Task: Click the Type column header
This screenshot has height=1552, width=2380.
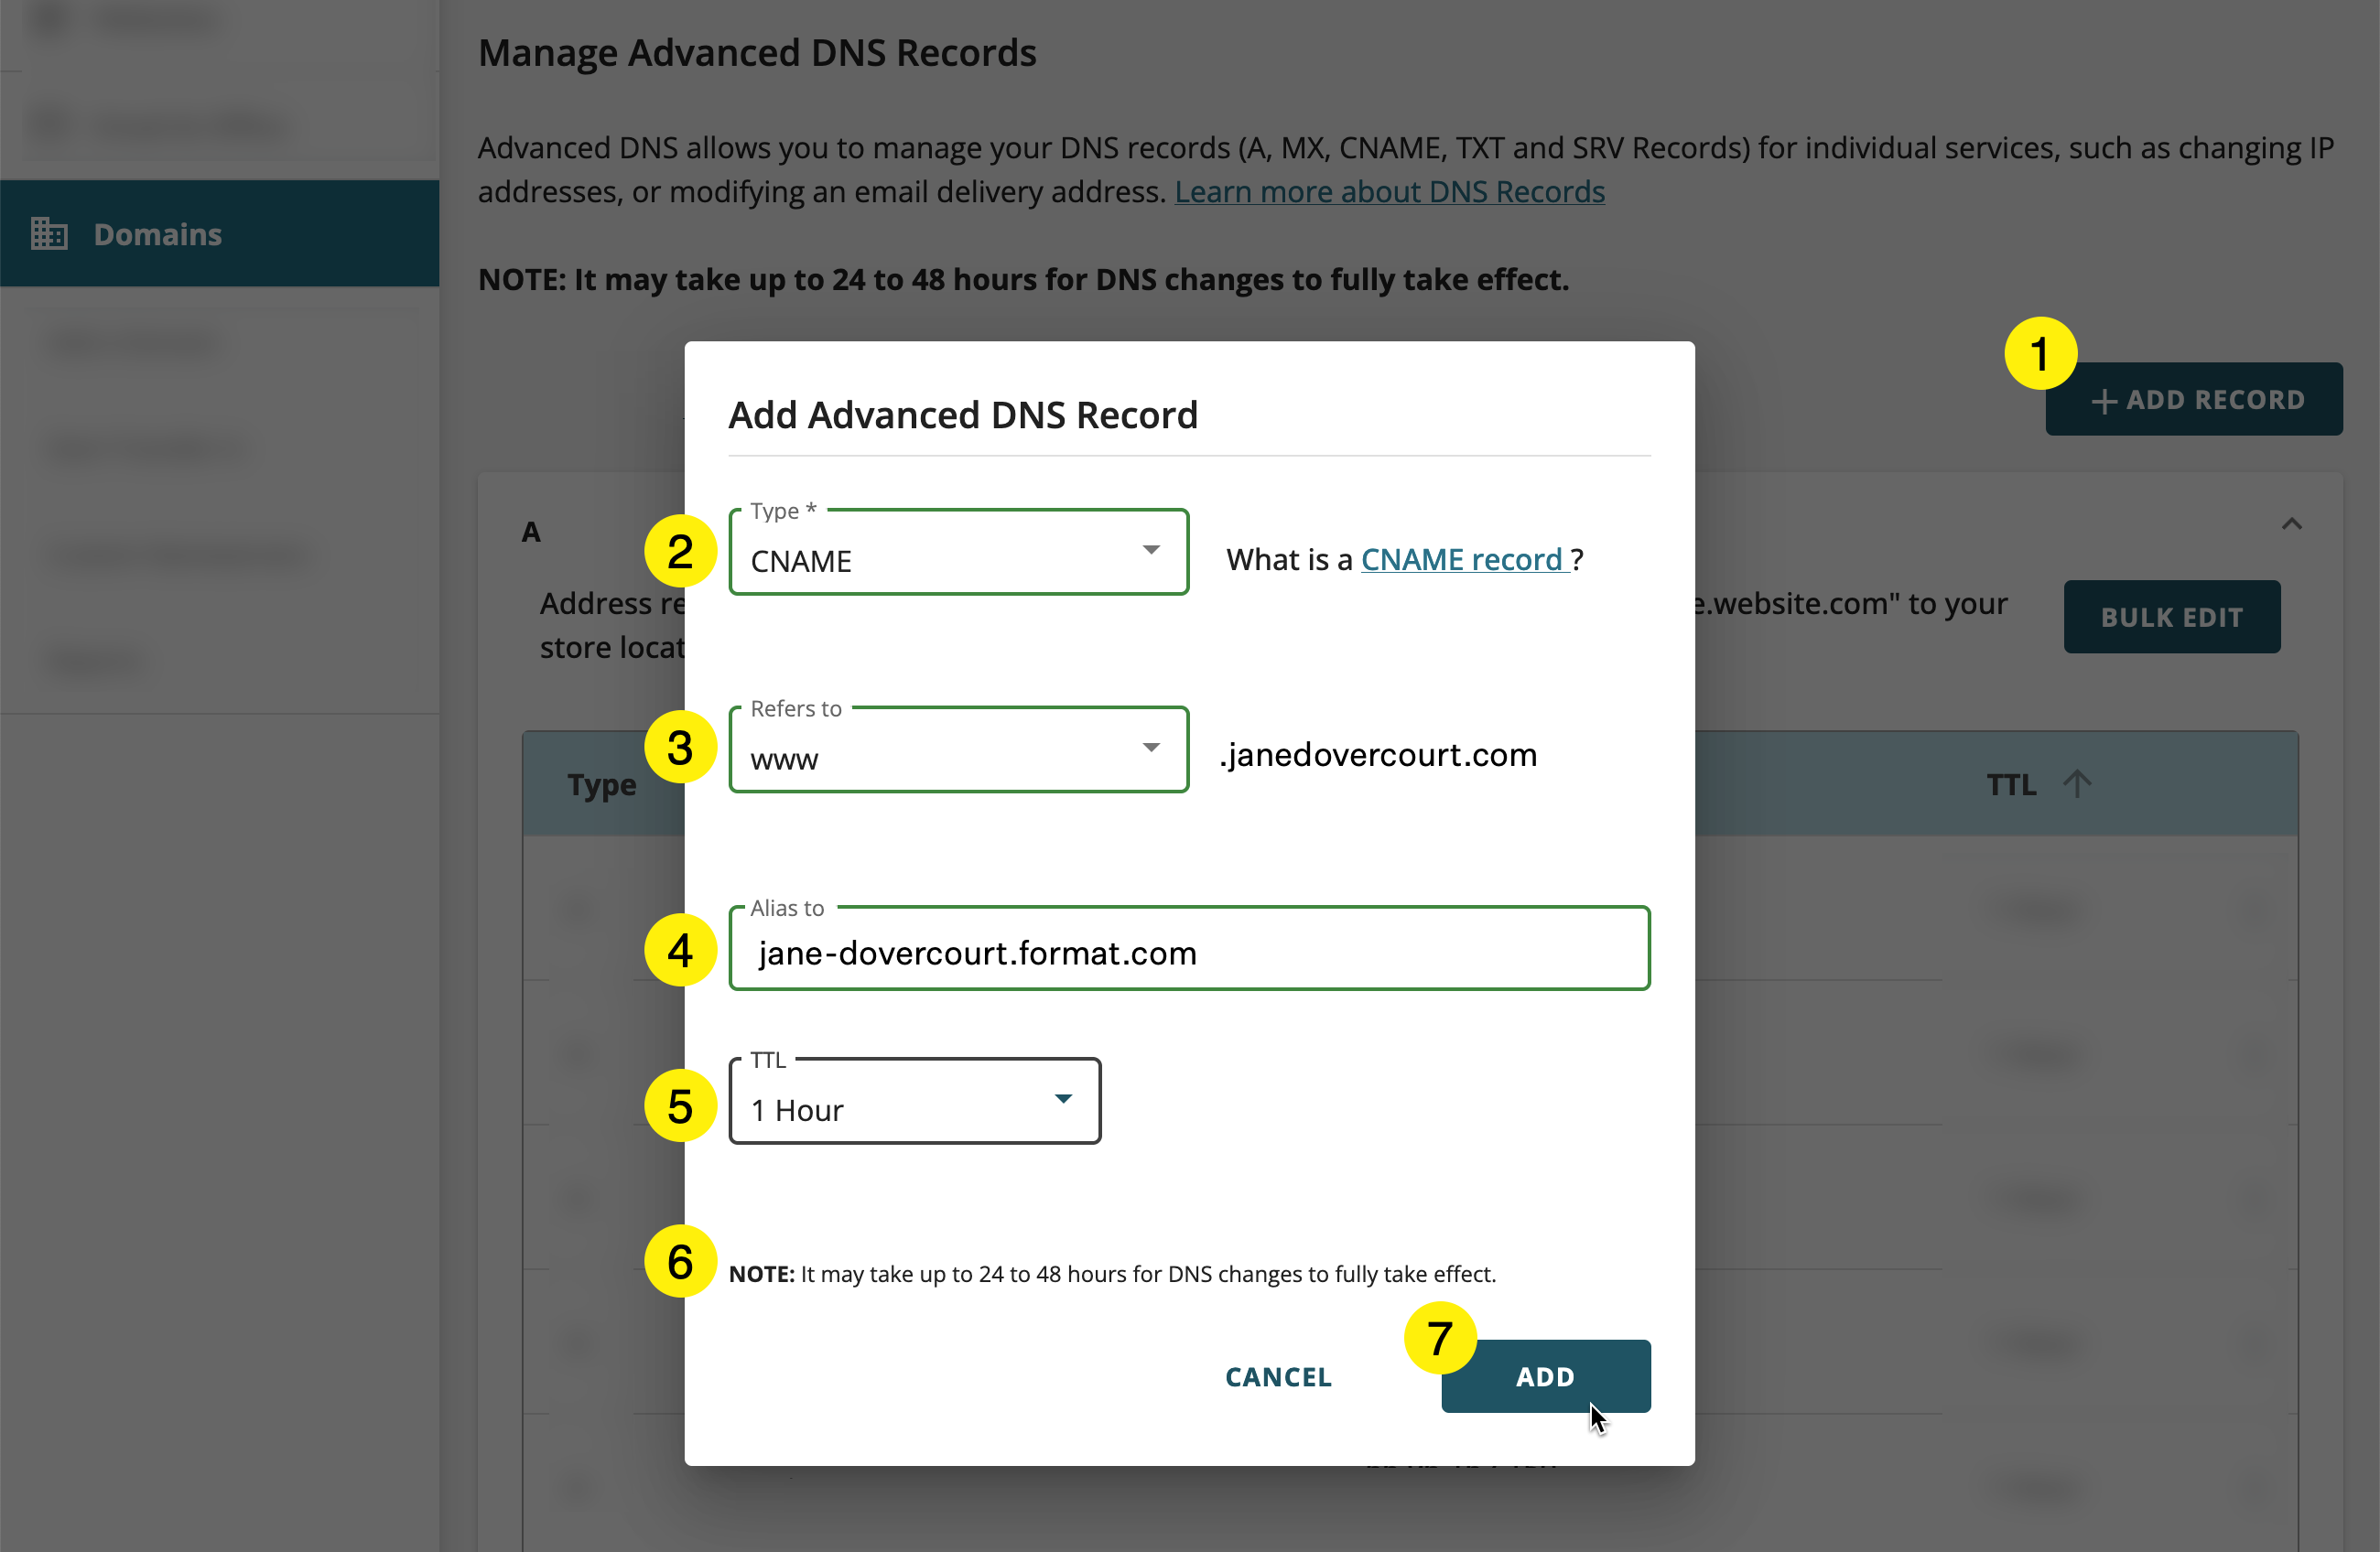Action: (600, 784)
